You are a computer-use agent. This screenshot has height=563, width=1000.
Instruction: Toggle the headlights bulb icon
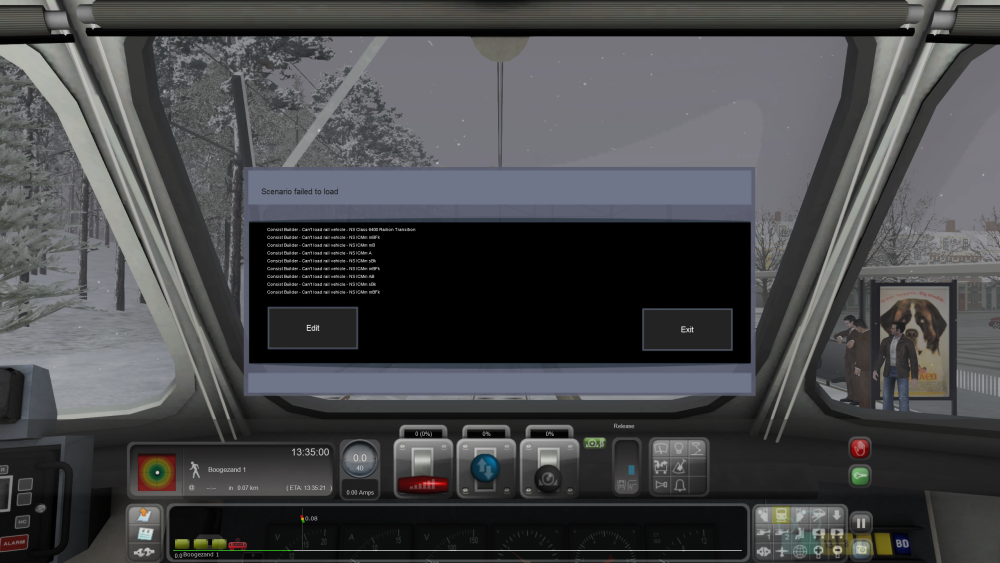click(679, 449)
